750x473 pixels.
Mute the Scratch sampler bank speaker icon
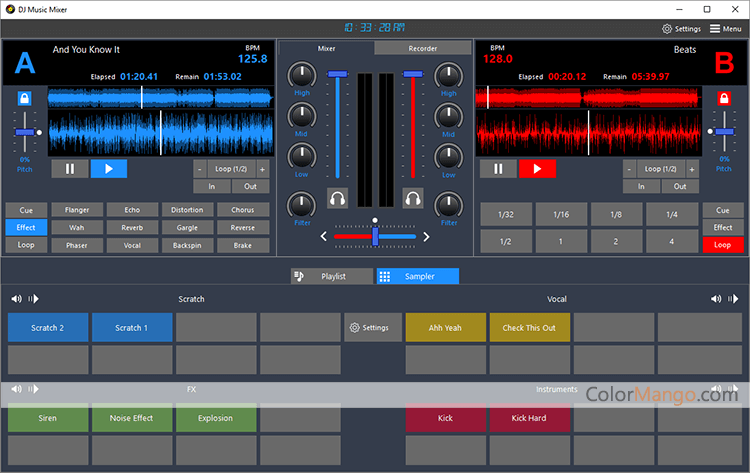point(16,299)
